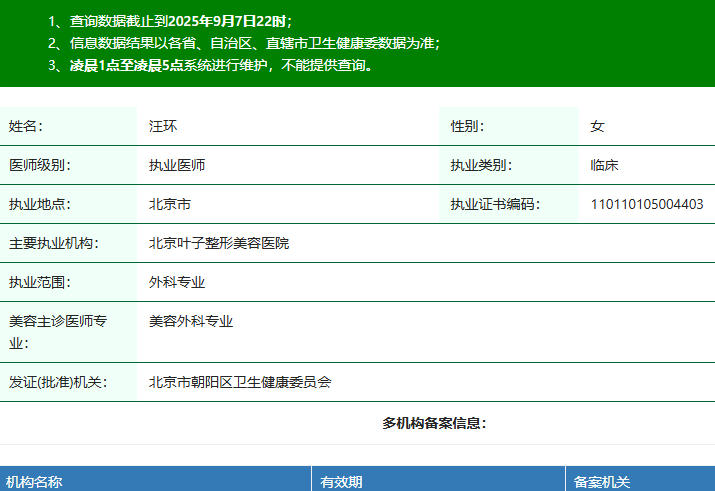Click the physician name 汪环
The width and height of the screenshot is (715, 491).
click(x=163, y=126)
